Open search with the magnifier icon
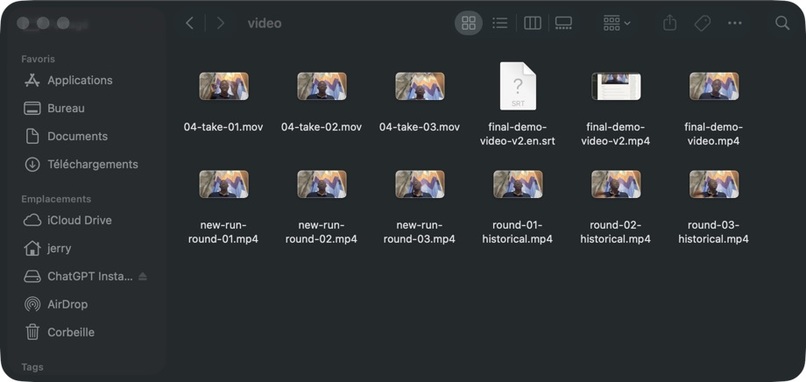This screenshot has height=382, width=806. click(x=782, y=23)
